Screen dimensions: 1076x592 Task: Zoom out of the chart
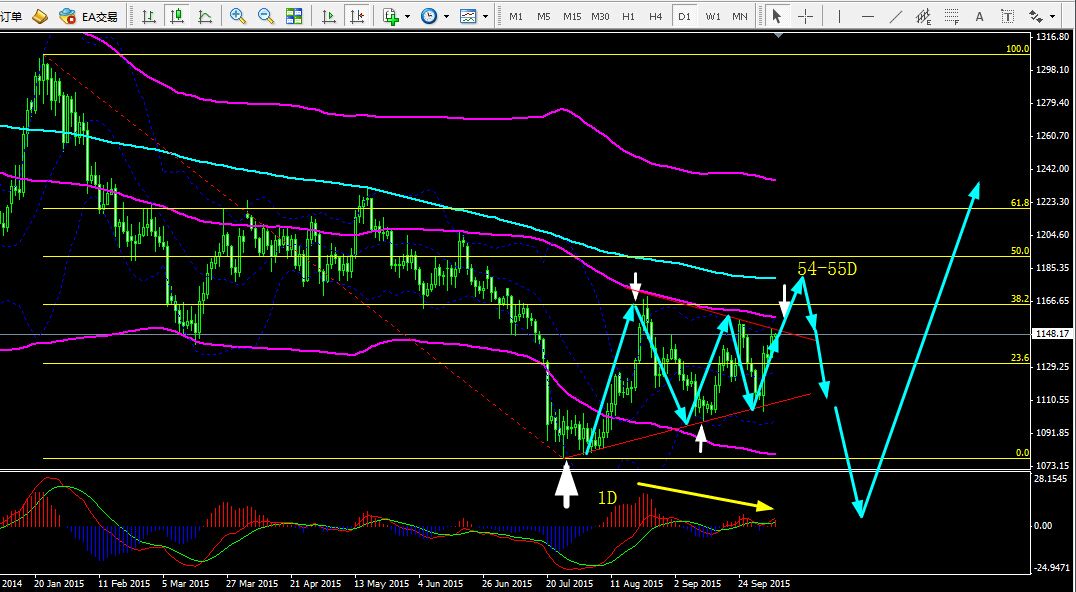coord(266,16)
